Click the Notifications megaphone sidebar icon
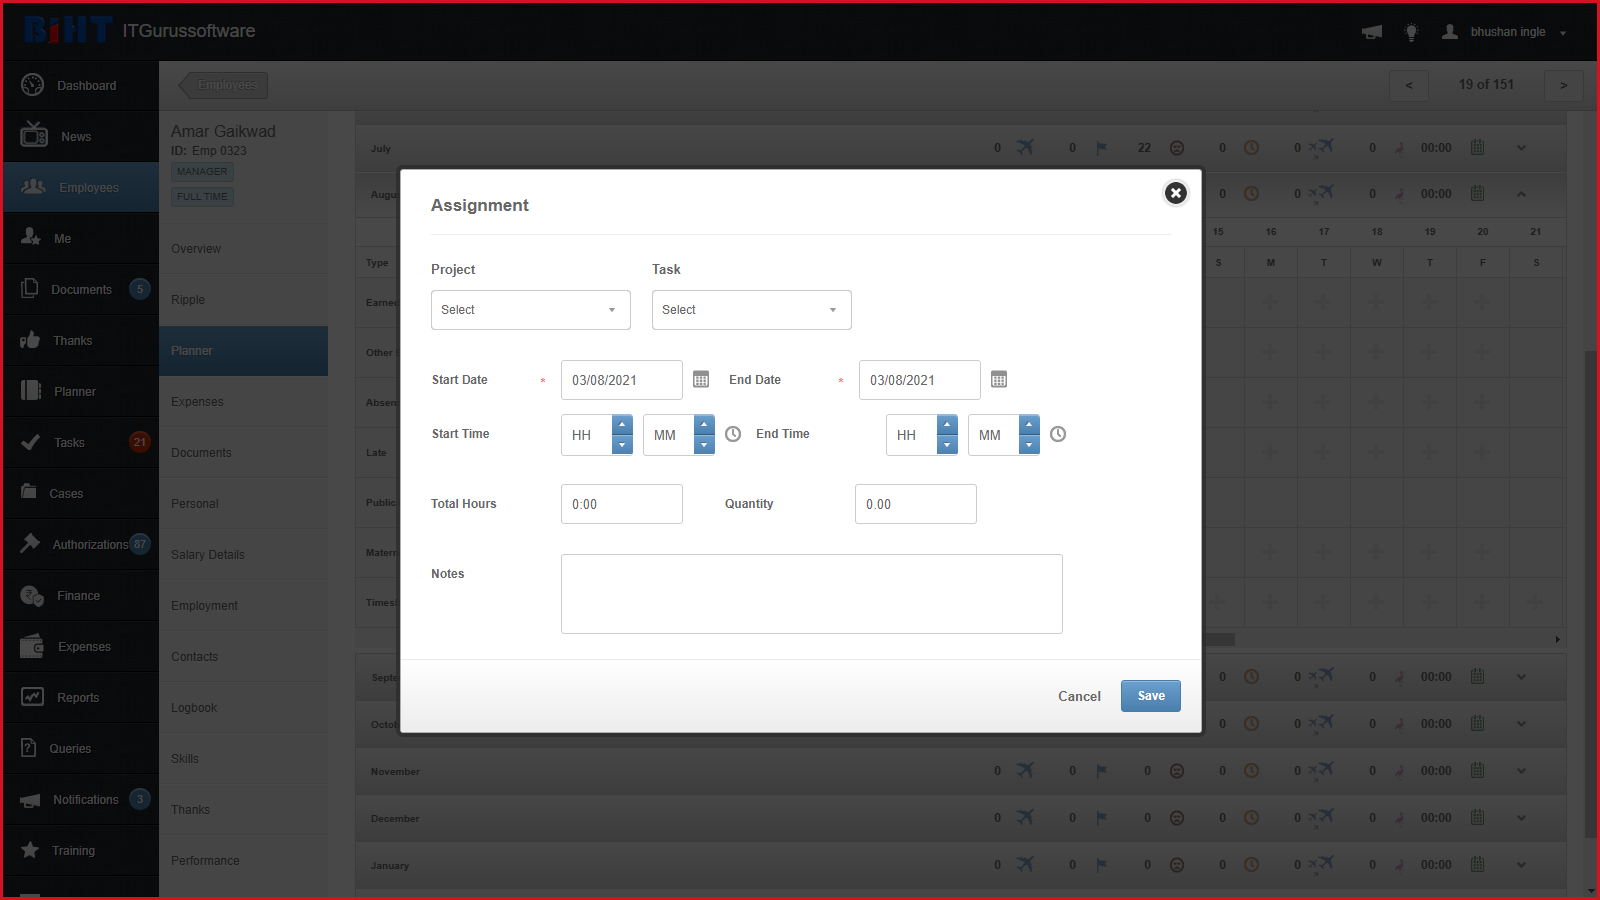 [x=31, y=800]
